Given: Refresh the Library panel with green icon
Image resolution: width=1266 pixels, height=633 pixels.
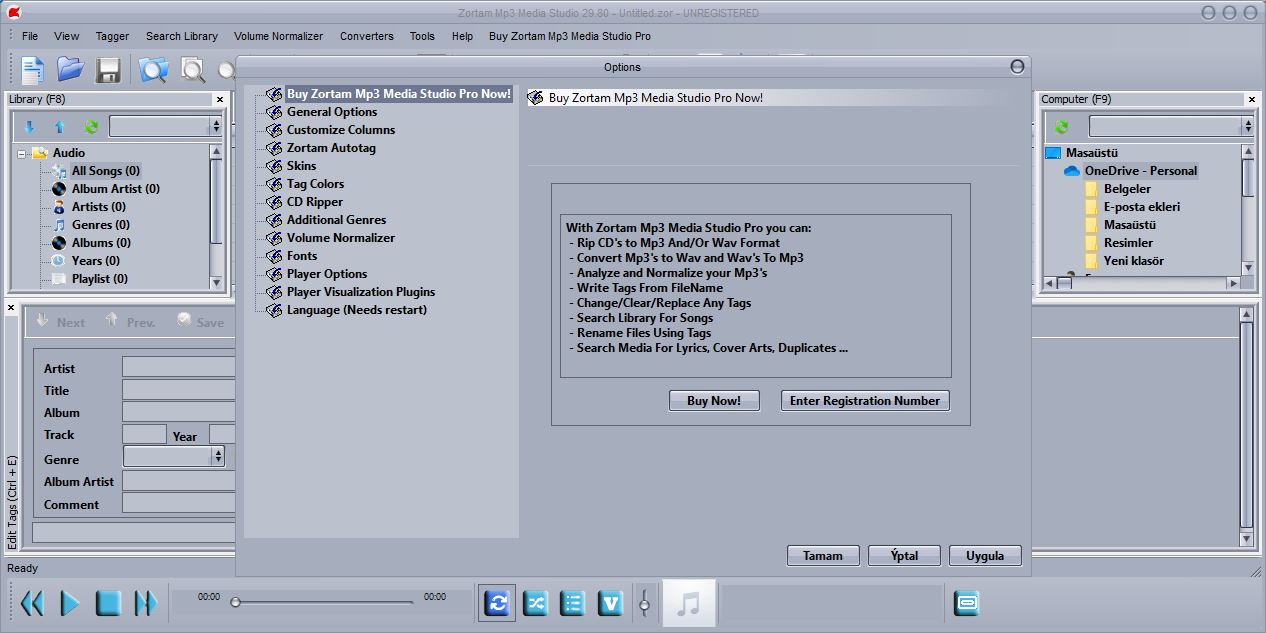Looking at the screenshot, I should (x=91, y=127).
